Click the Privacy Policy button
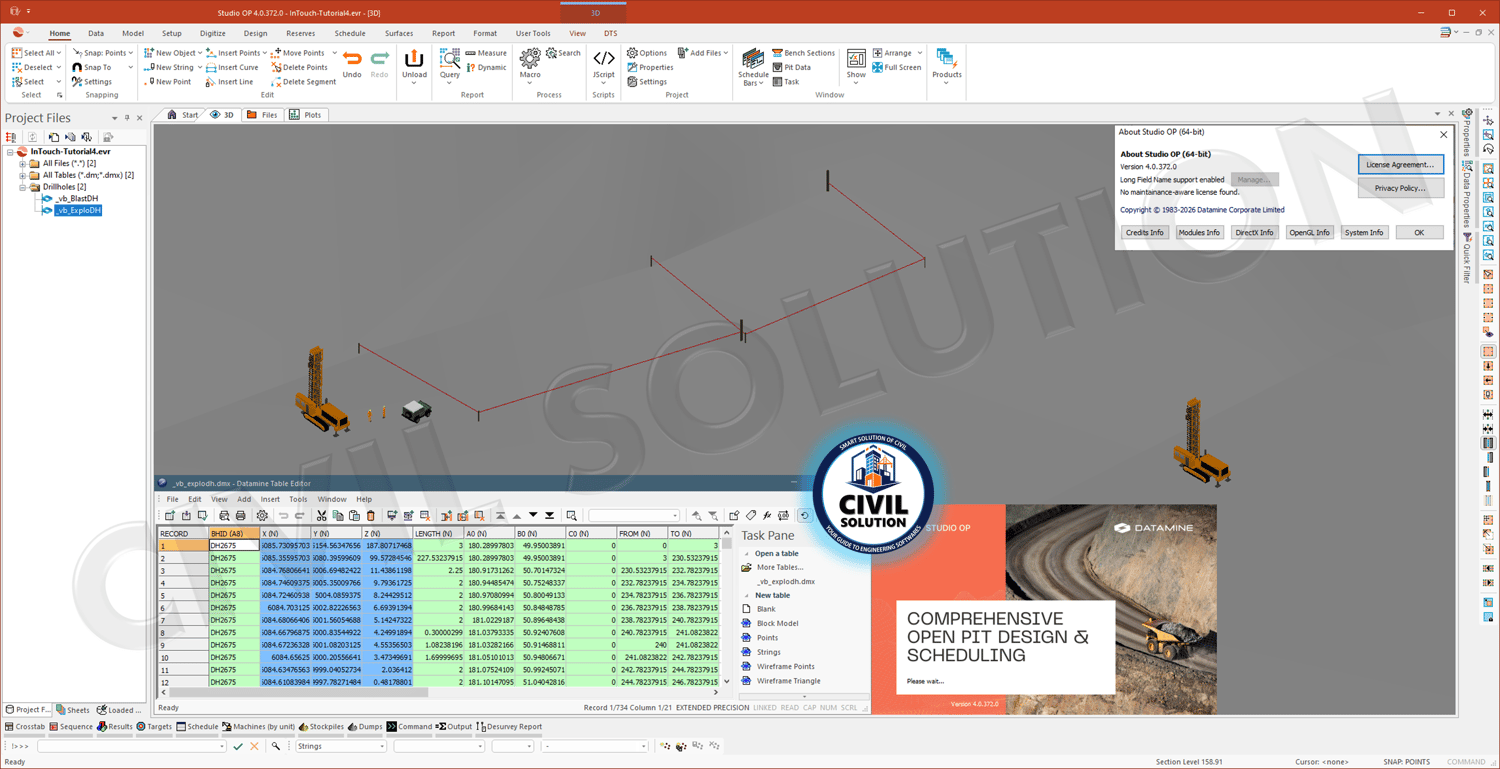This screenshot has height=769, width=1500. (x=1400, y=188)
